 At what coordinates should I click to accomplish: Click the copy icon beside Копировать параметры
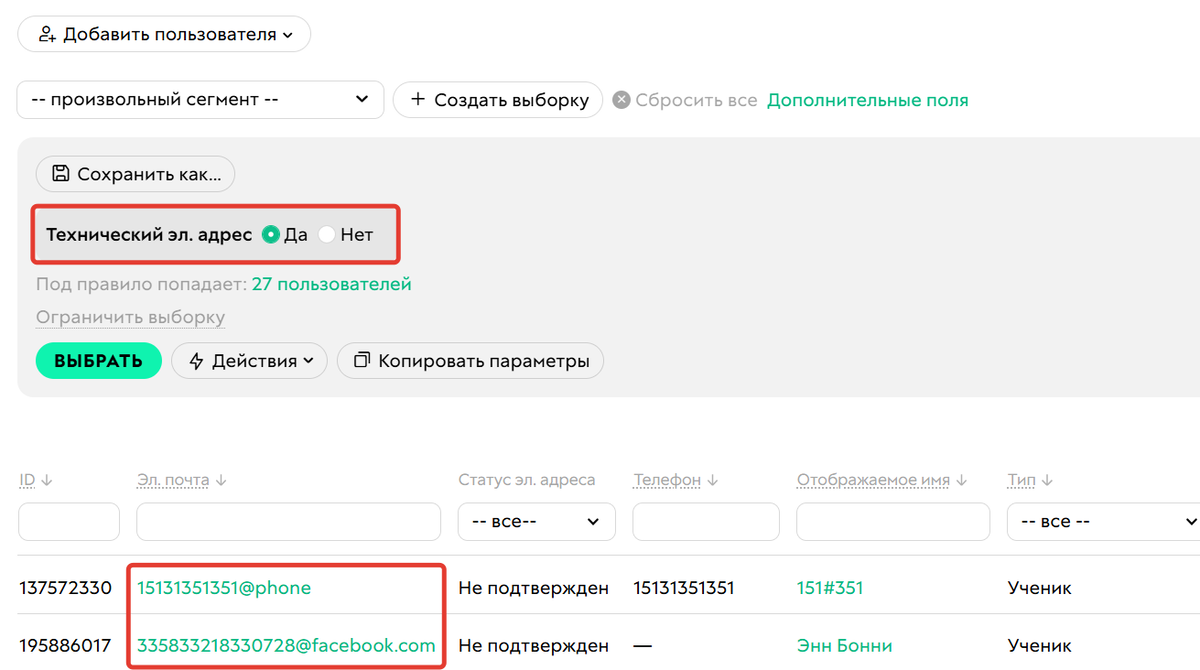click(362, 360)
